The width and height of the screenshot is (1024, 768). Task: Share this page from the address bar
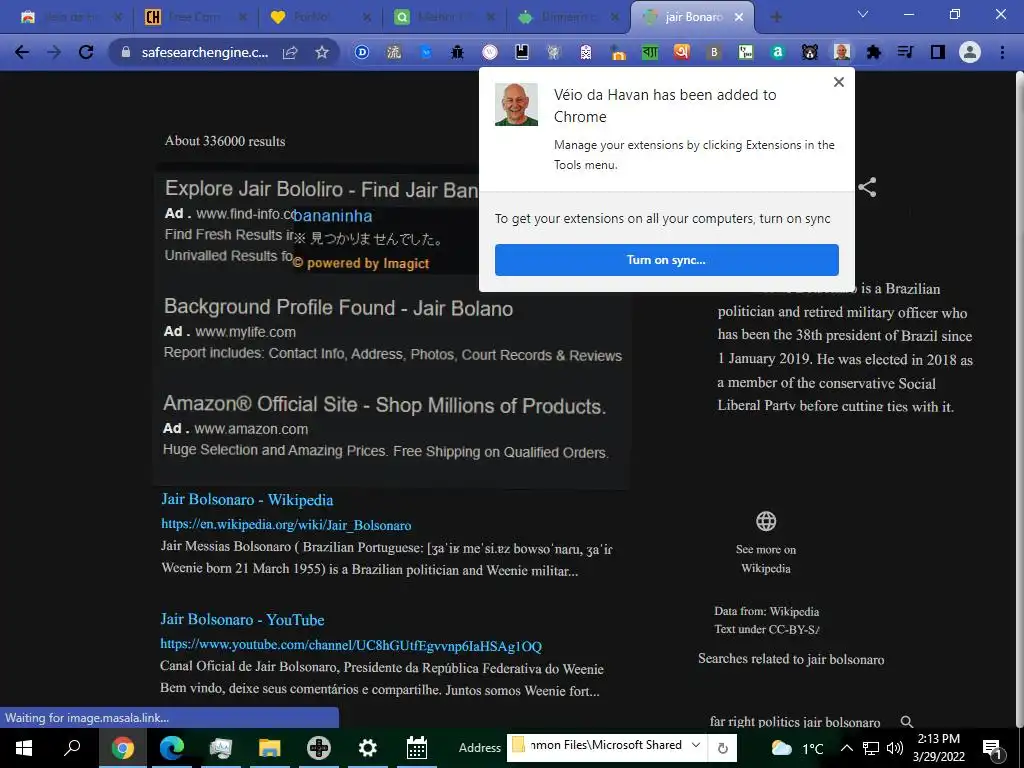click(x=290, y=52)
